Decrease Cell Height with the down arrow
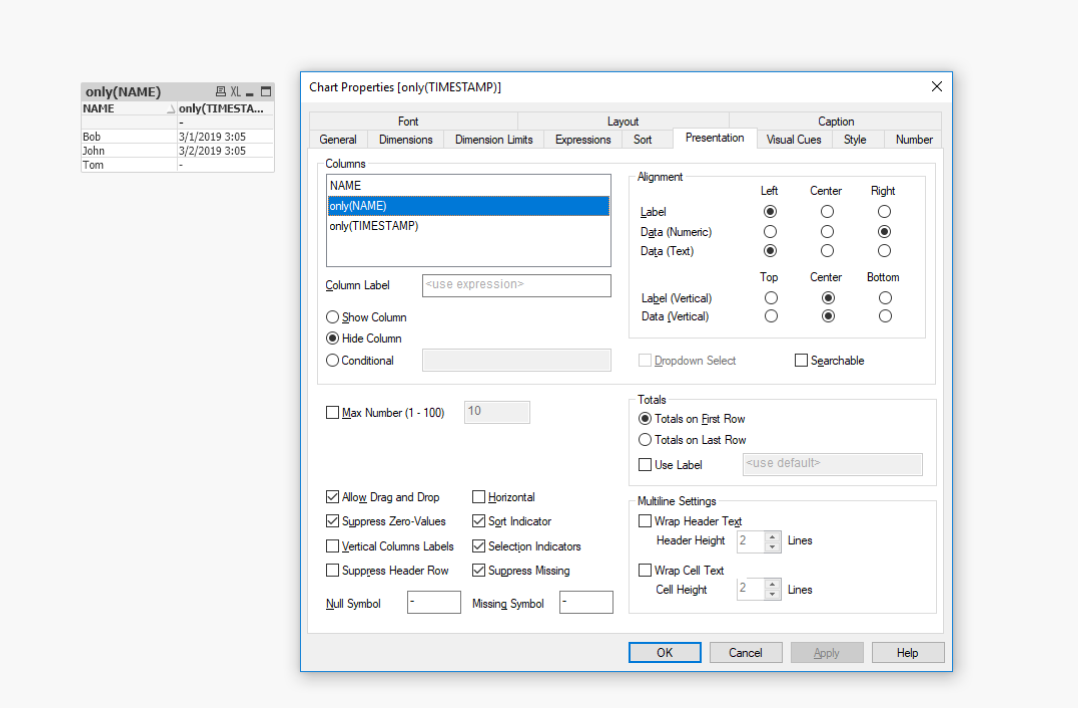Image resolution: width=1078 pixels, height=708 pixels. (773, 595)
